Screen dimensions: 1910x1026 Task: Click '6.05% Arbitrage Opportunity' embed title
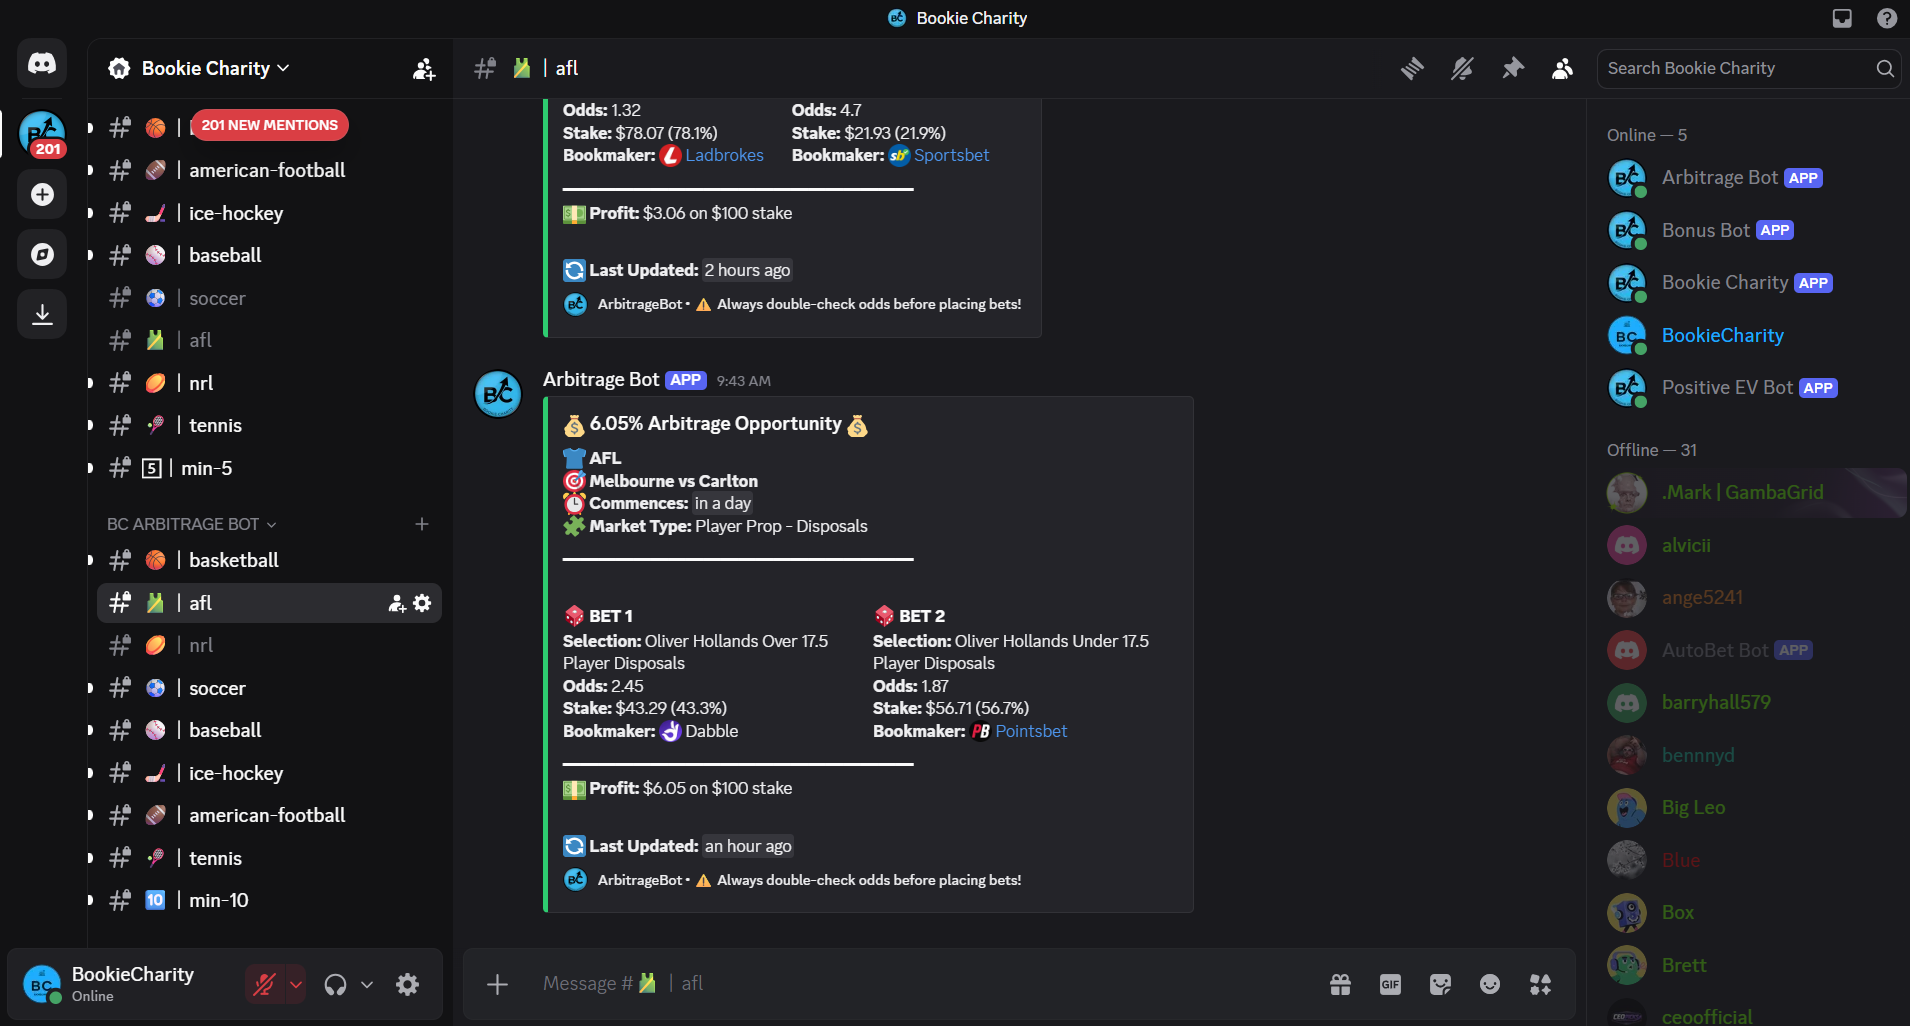(x=716, y=424)
